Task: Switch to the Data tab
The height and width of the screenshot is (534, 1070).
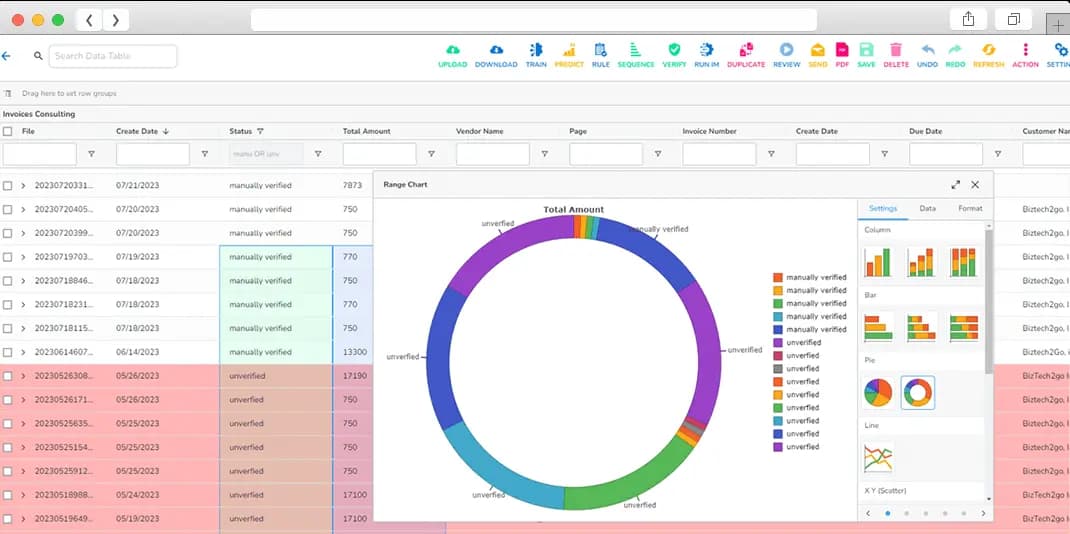Action: tap(927, 208)
